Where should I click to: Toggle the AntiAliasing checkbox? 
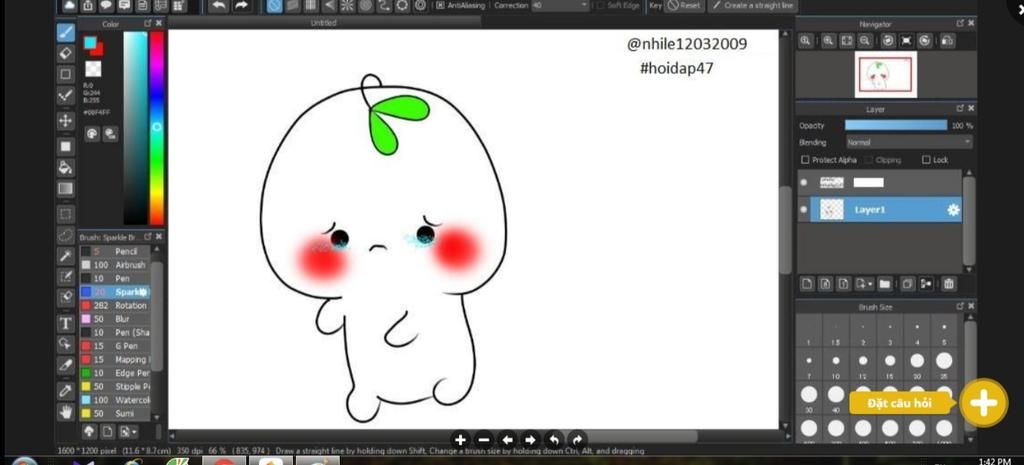(440, 5)
